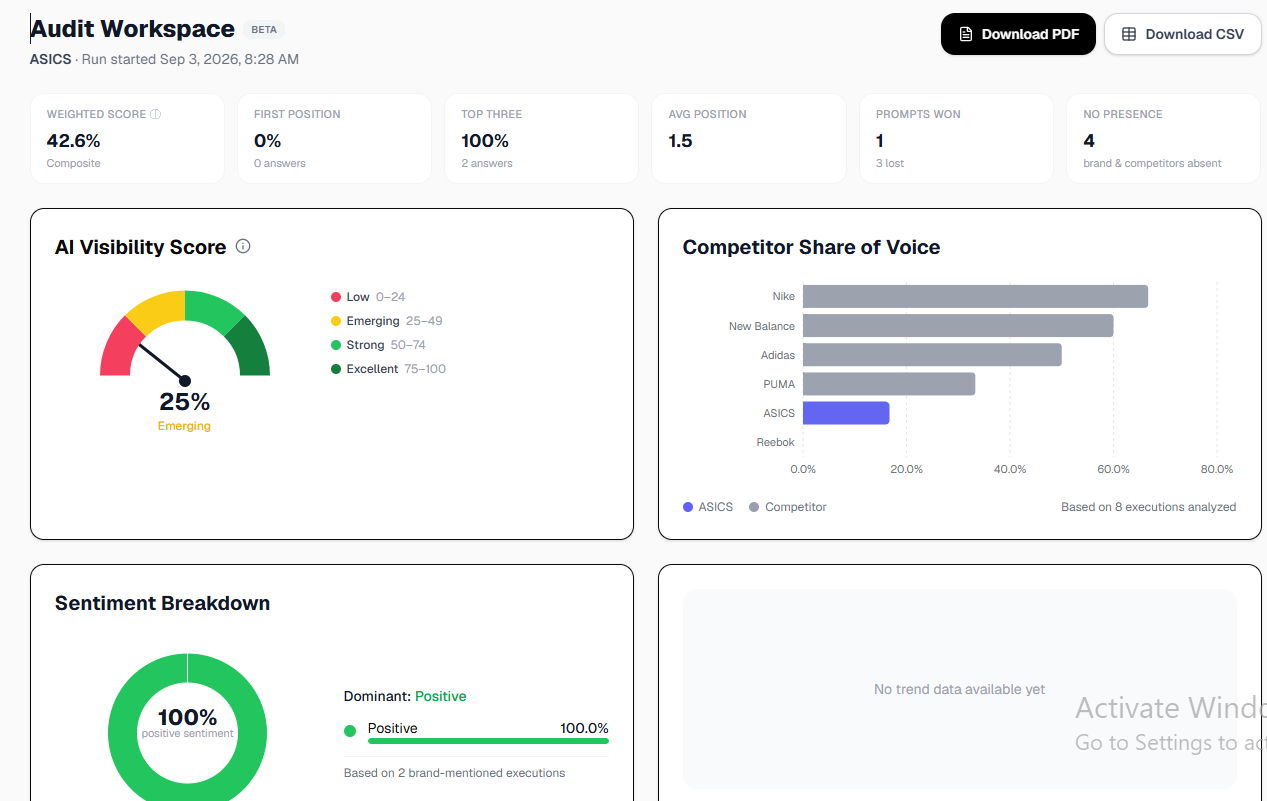Screen dimensions: 1267x801
Task: Click the ASICS legend dot below chart
Action: (688, 507)
